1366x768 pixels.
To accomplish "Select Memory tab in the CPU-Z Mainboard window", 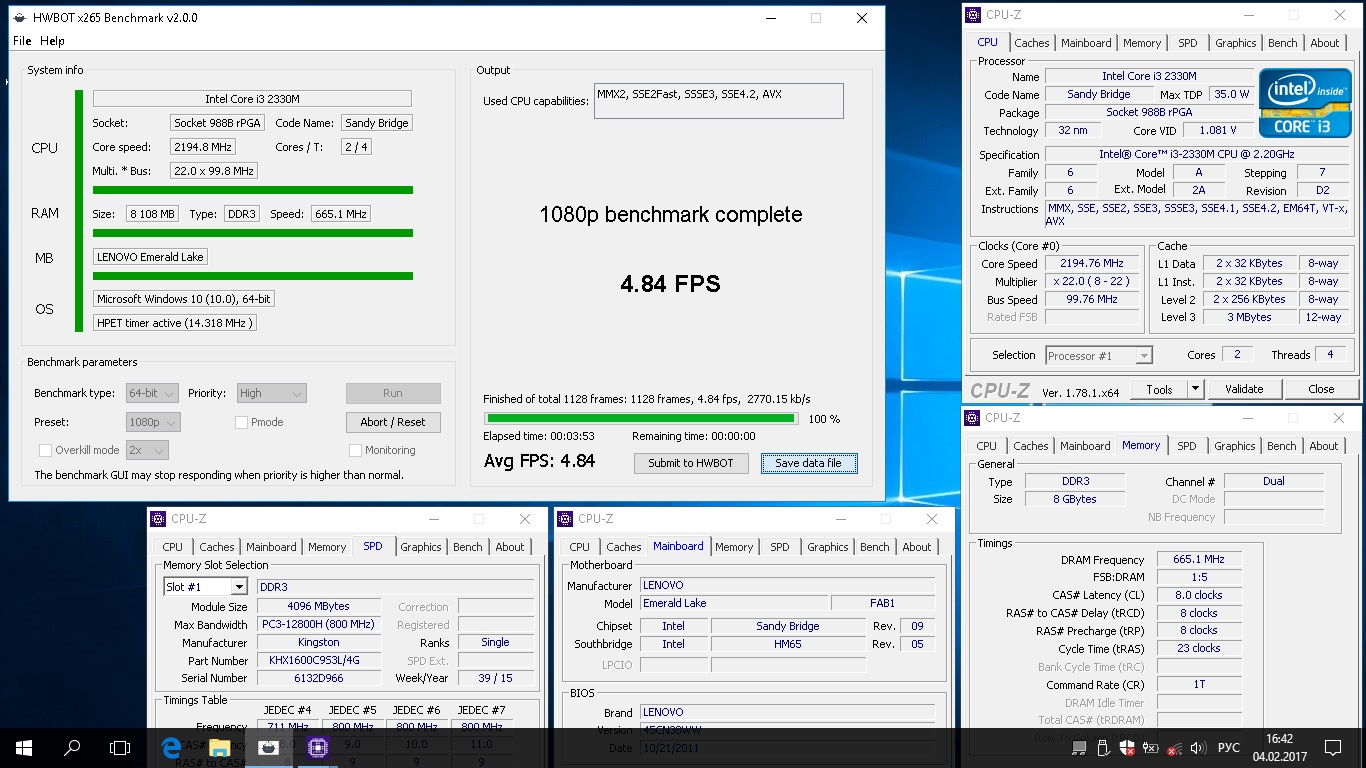I will pos(734,547).
